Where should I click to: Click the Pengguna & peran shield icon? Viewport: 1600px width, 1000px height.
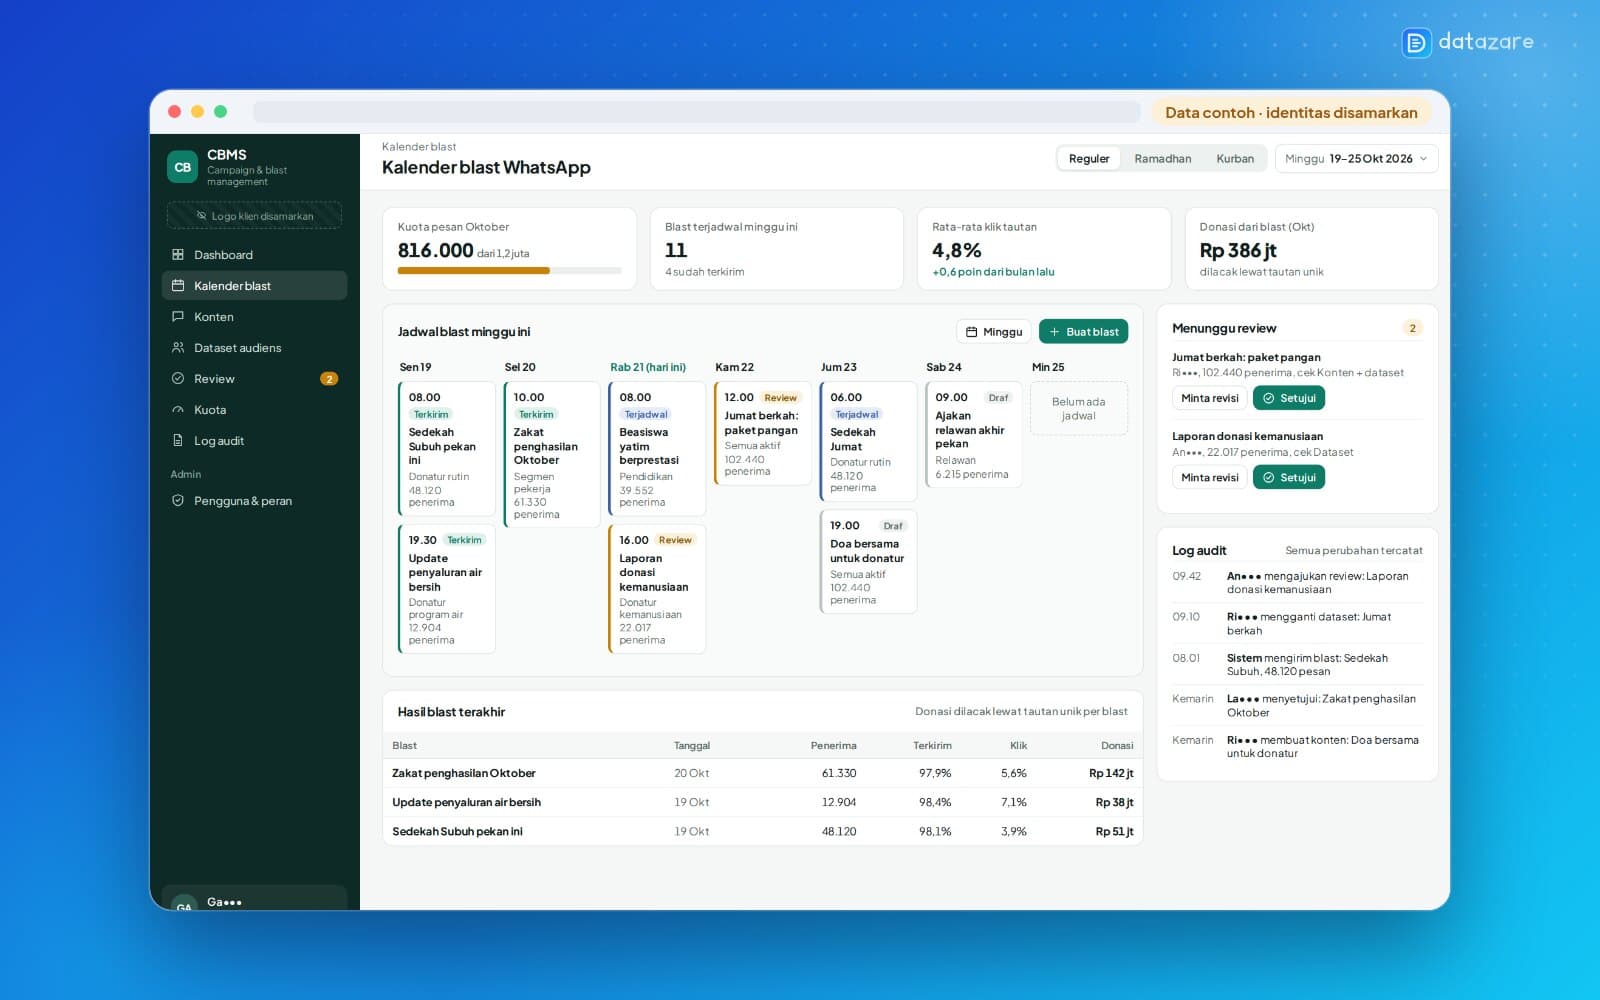coord(178,501)
